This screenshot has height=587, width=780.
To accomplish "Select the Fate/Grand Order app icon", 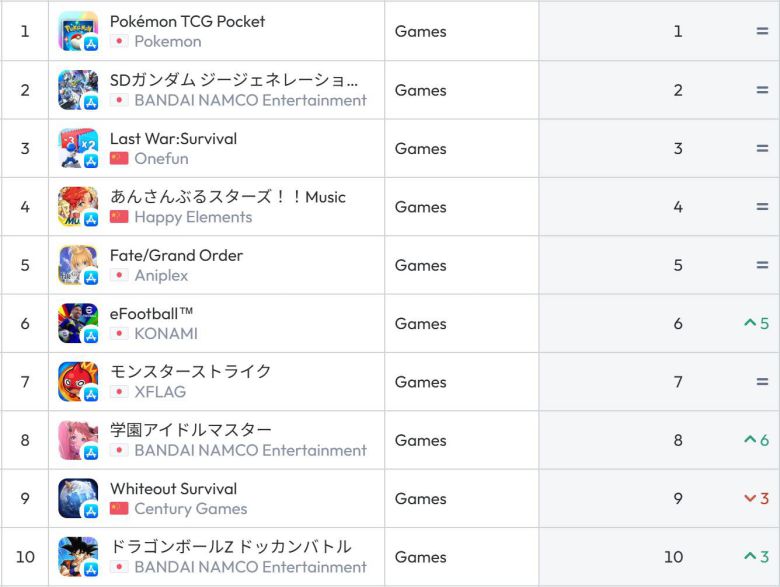I will pos(78,265).
